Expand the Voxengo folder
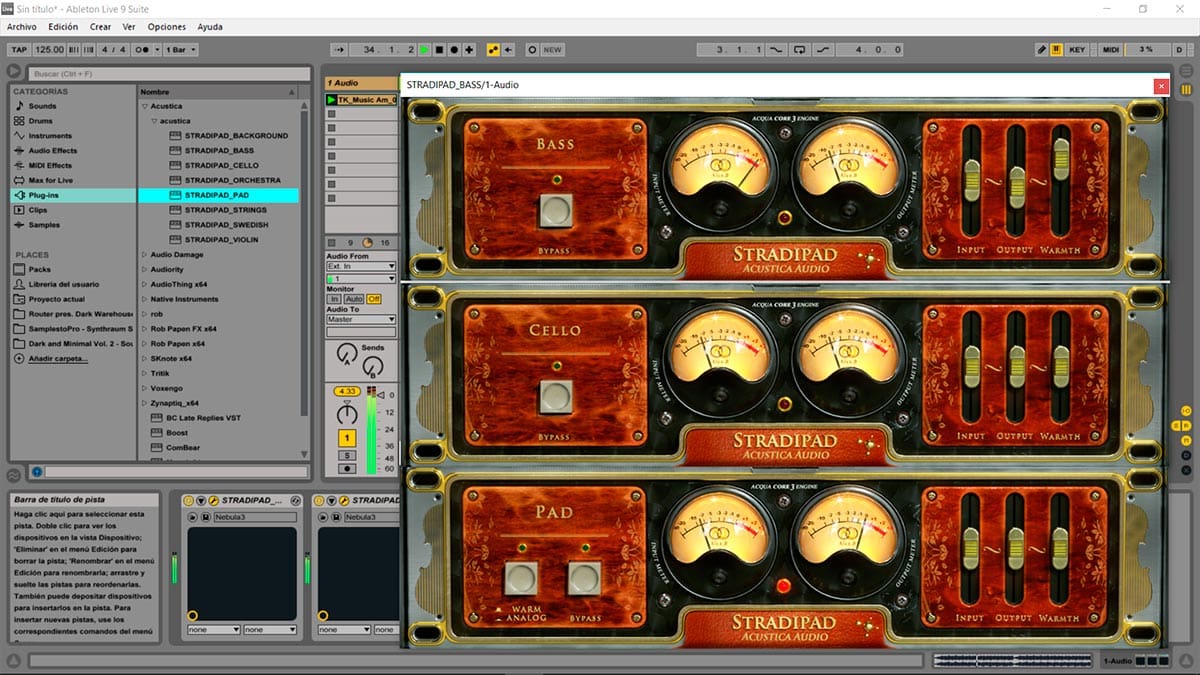 [145, 389]
